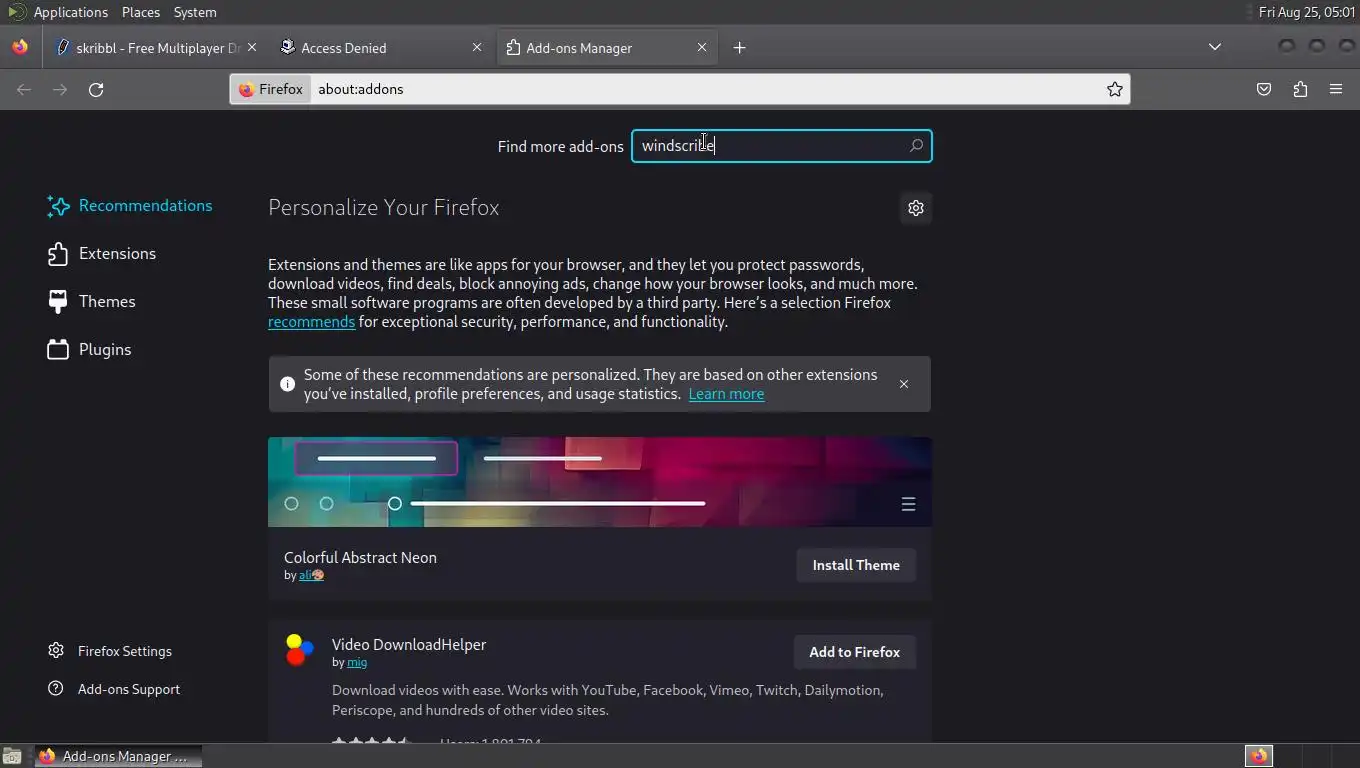1360x768 pixels.
Task: Open Firefox Settings from the sidebar
Action: click(x=110, y=651)
